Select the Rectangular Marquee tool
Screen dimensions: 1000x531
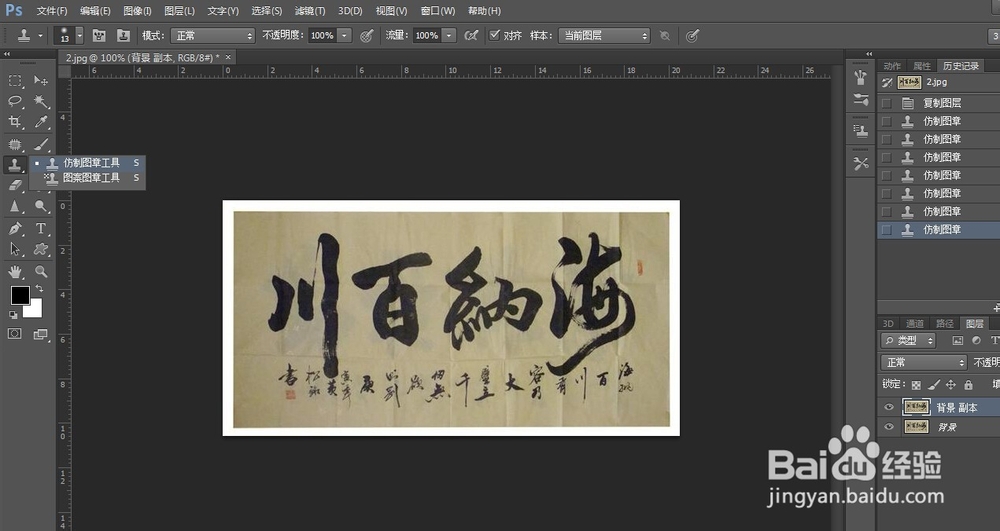click(15, 80)
